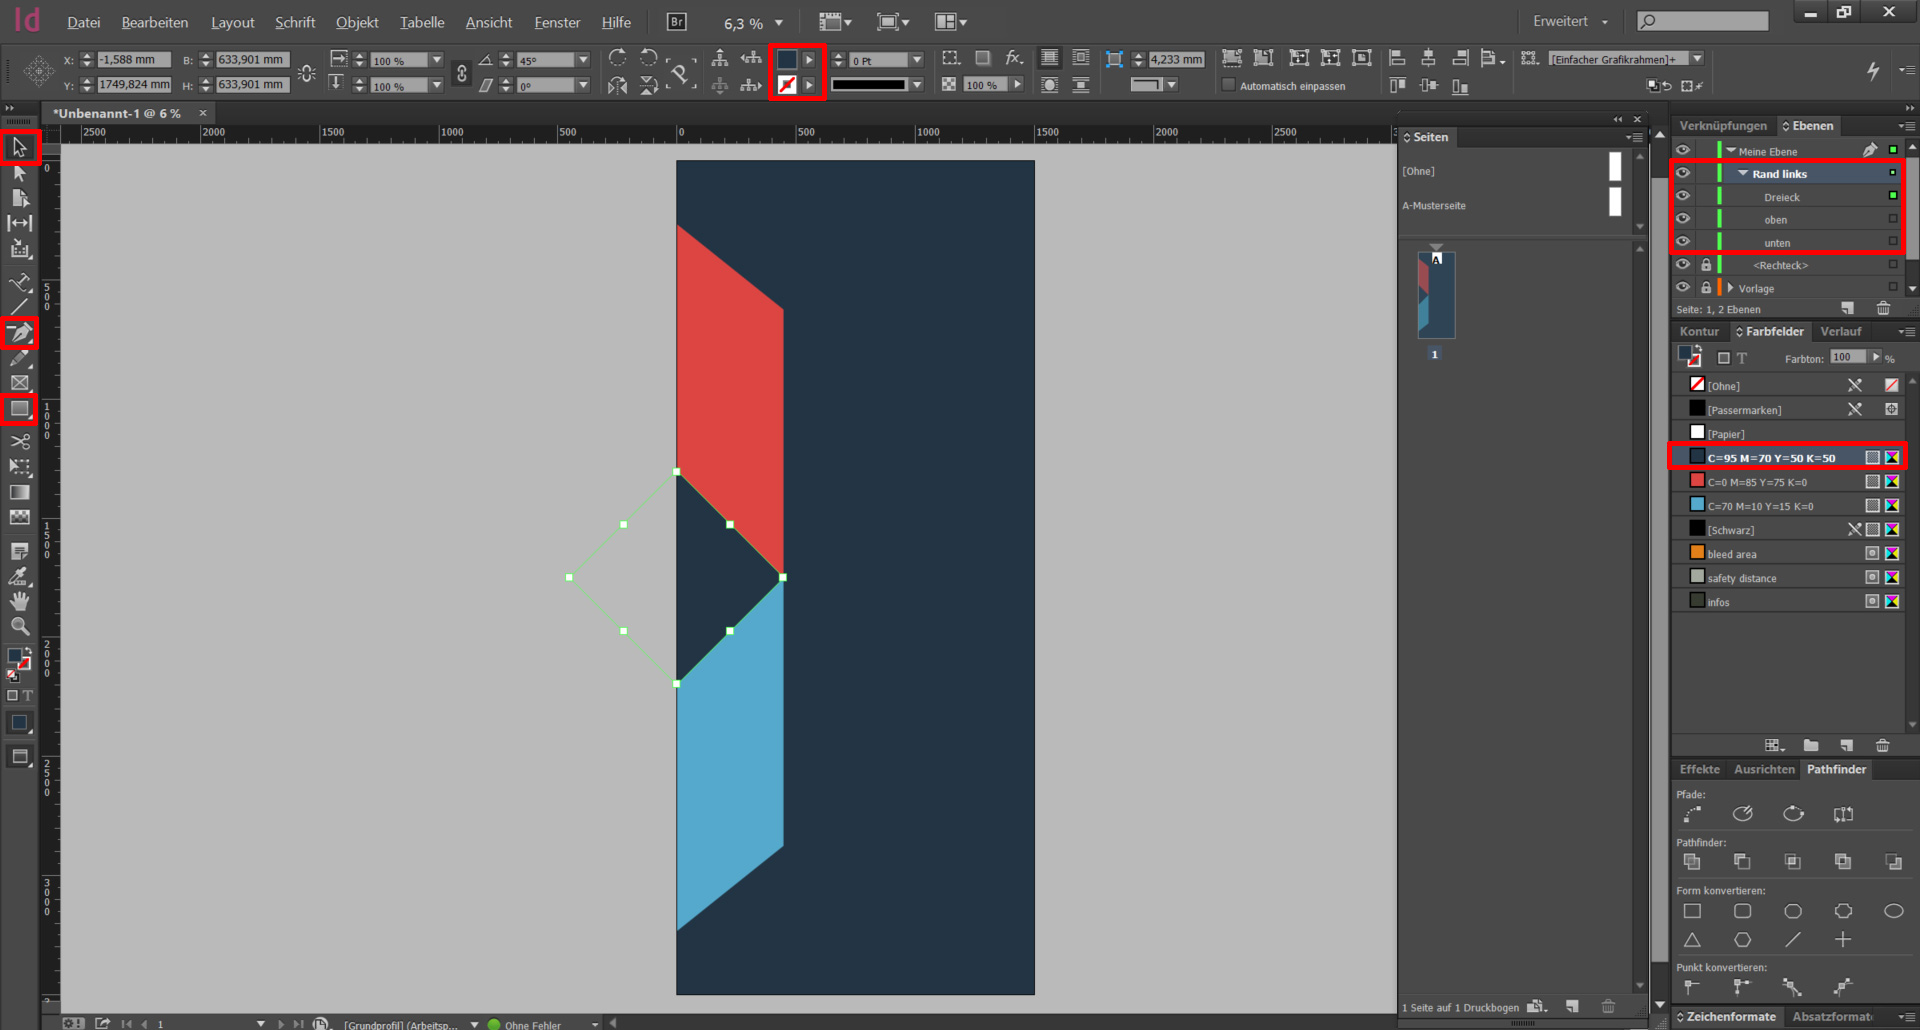Switch to the Ausrichten panel tab

click(x=1764, y=769)
